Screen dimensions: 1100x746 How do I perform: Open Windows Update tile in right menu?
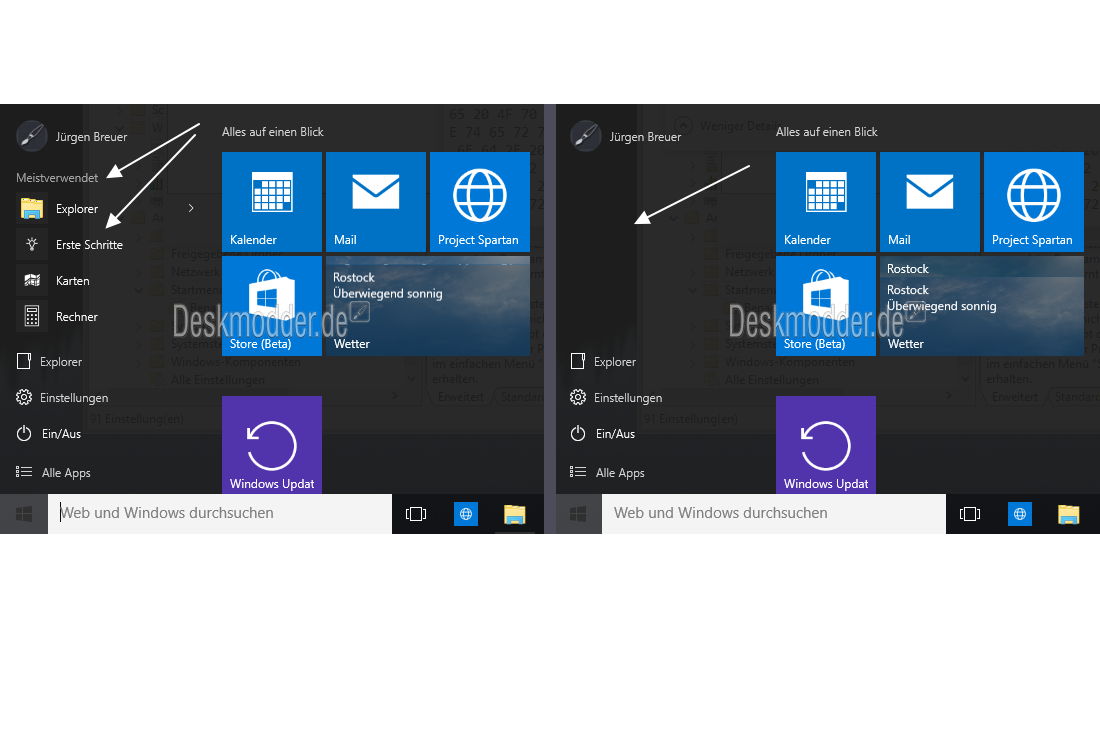[x=826, y=445]
